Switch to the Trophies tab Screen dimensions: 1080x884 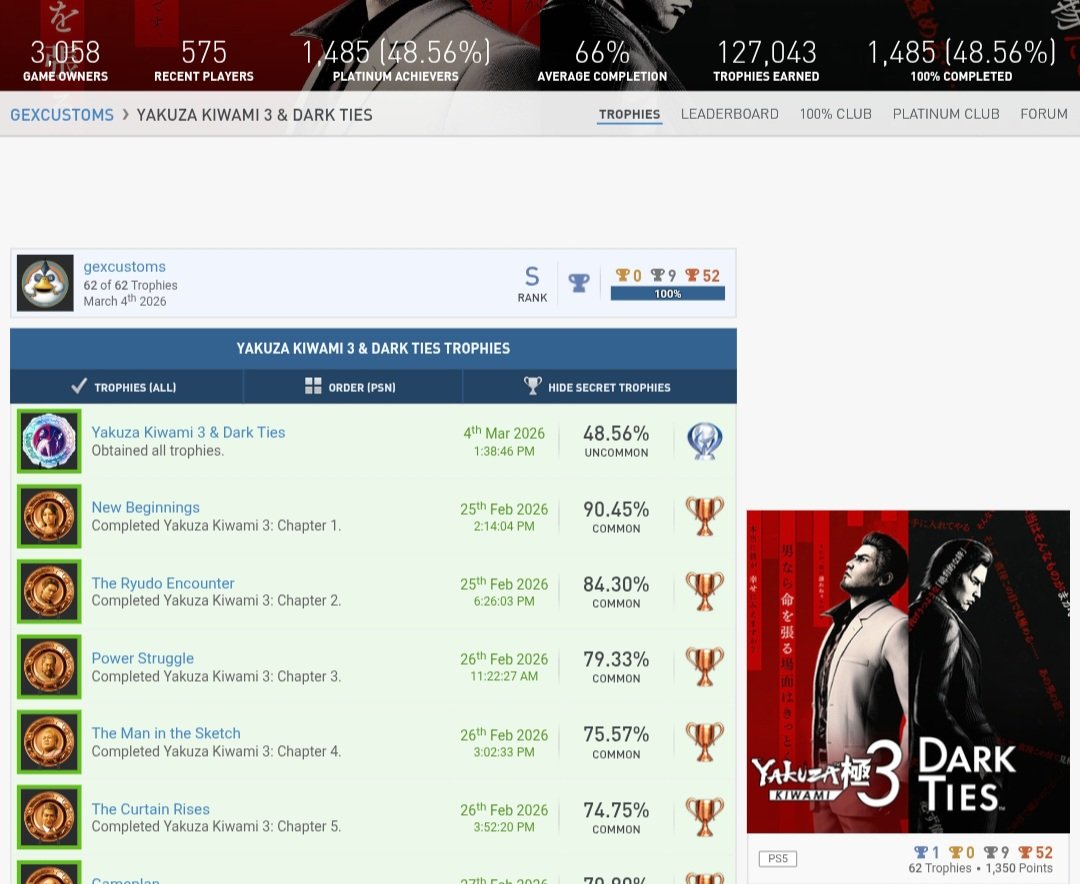click(630, 114)
